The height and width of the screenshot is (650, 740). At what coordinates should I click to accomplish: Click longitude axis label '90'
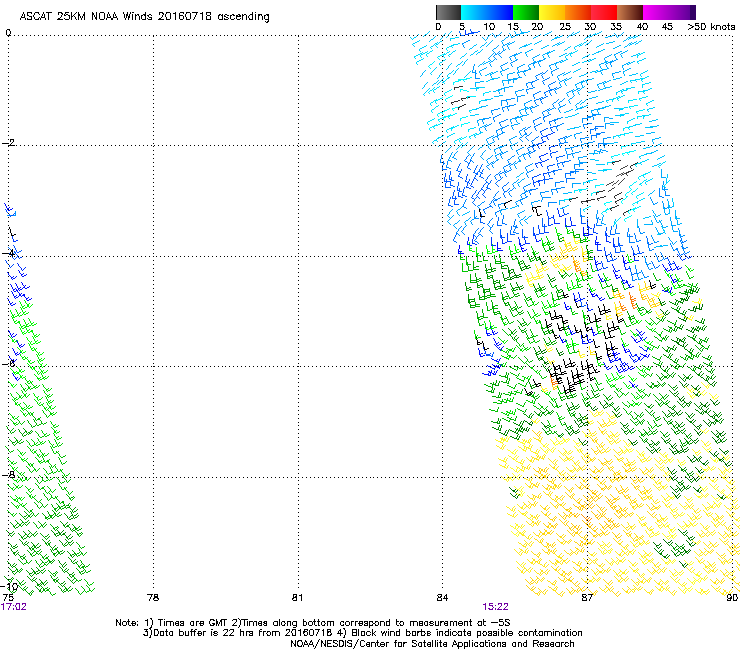click(x=732, y=598)
